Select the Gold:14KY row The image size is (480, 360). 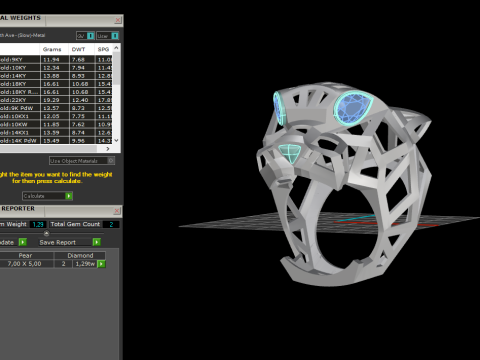[56, 76]
